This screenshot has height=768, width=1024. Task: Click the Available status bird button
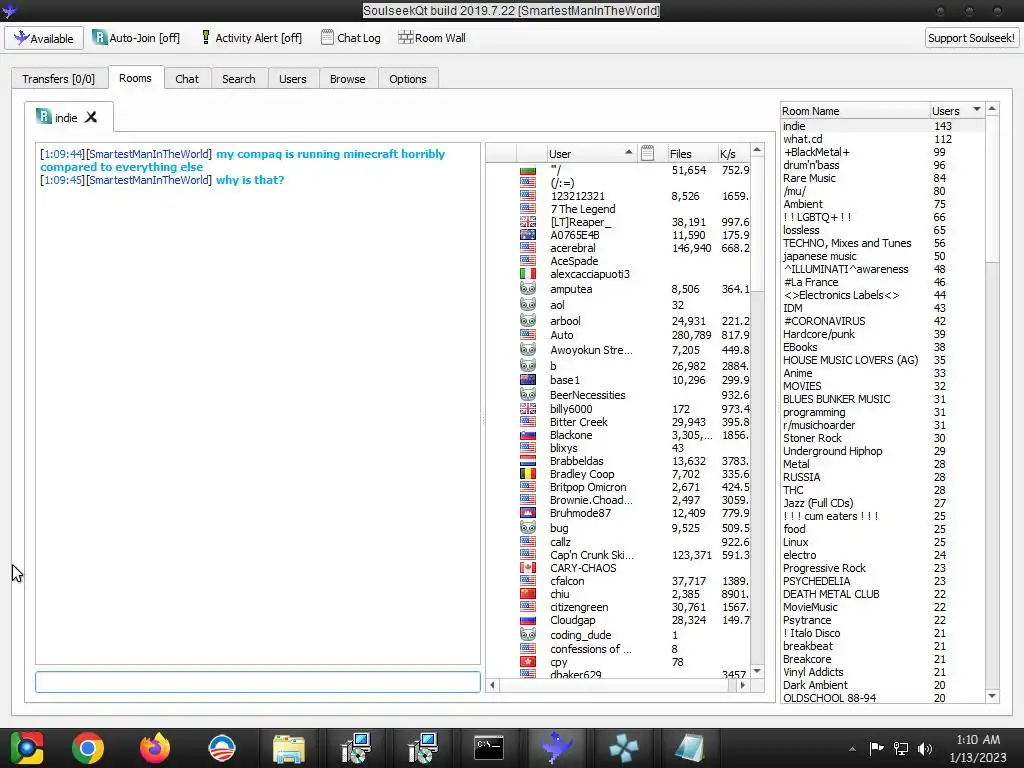pos(44,38)
